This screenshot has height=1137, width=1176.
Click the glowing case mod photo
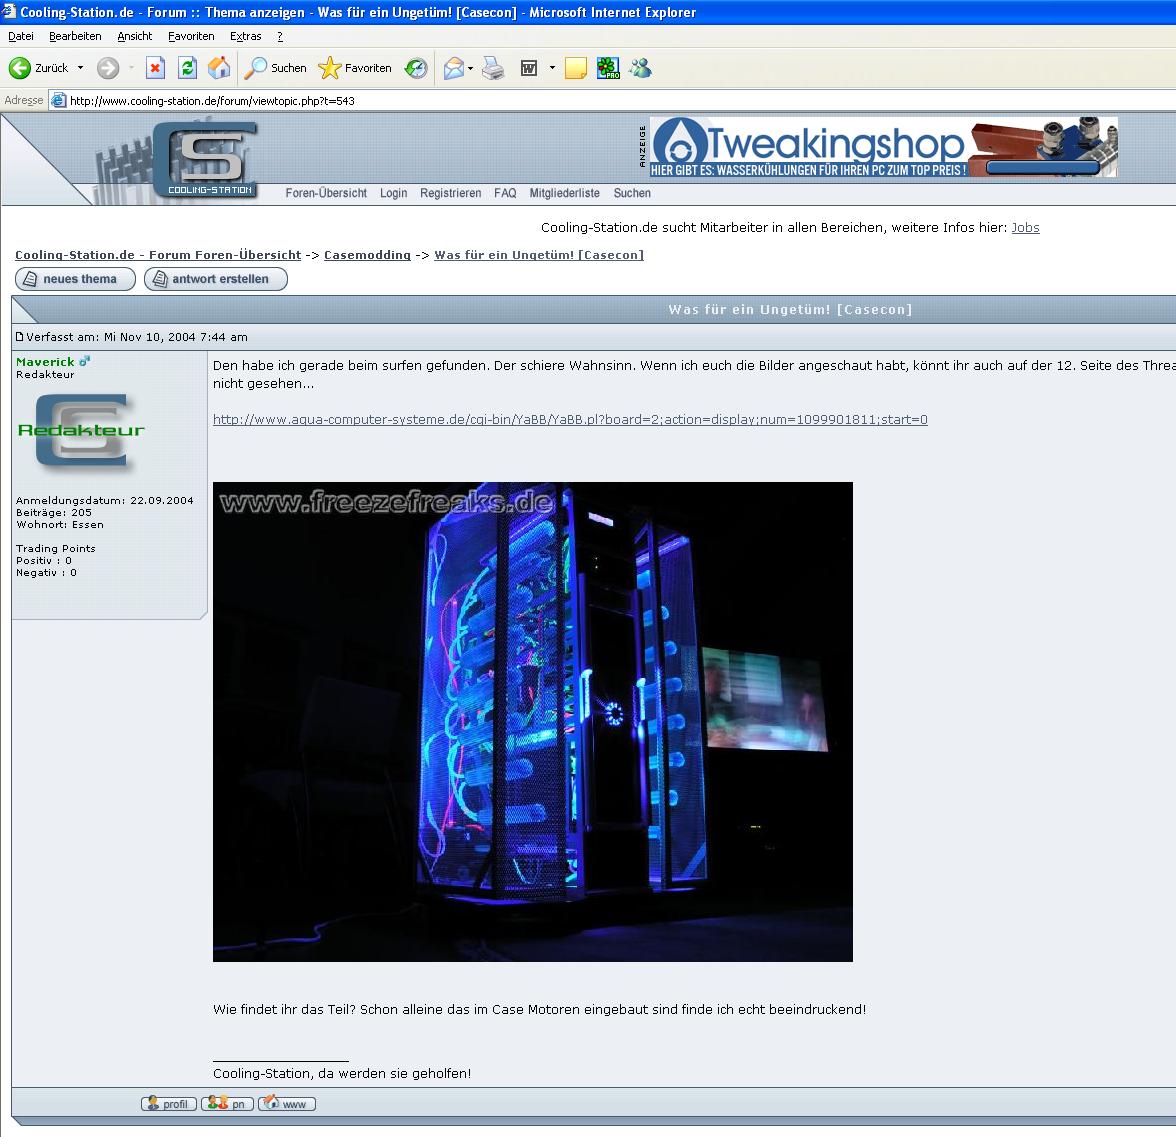(532, 721)
